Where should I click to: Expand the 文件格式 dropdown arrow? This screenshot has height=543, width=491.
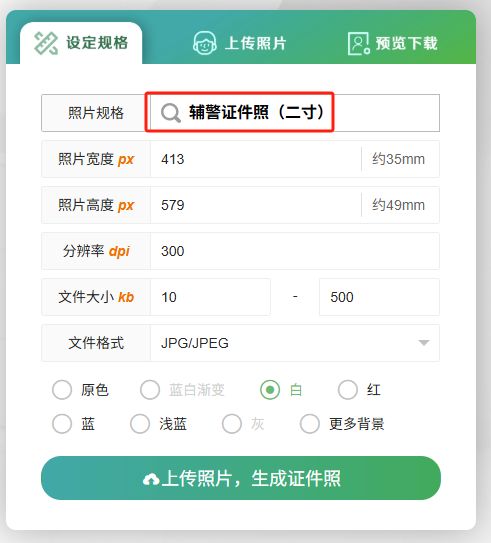(424, 343)
